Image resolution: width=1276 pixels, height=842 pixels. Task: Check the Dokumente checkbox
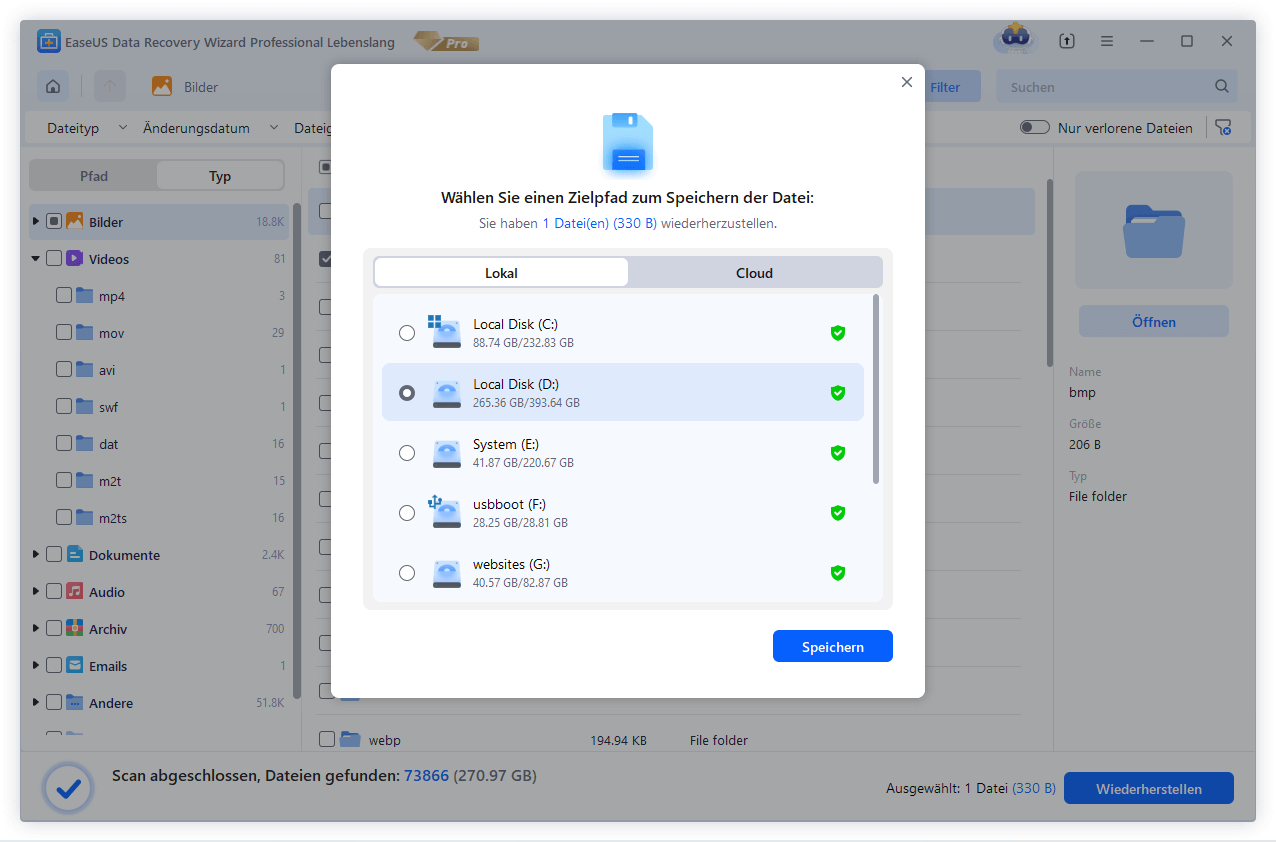(54, 554)
